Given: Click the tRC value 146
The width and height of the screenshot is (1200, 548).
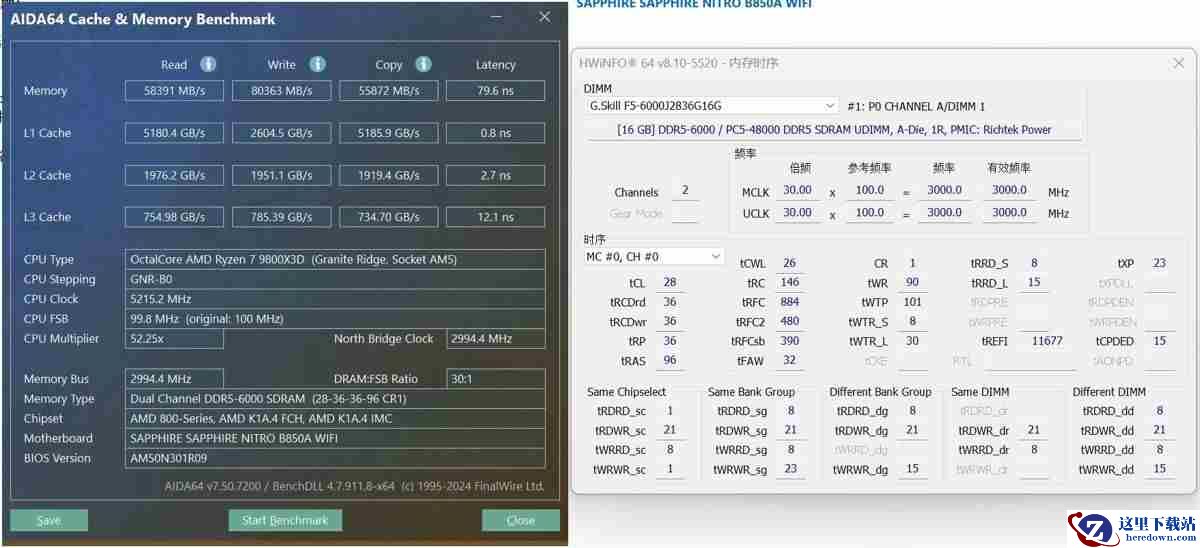Looking at the screenshot, I should point(790,283).
